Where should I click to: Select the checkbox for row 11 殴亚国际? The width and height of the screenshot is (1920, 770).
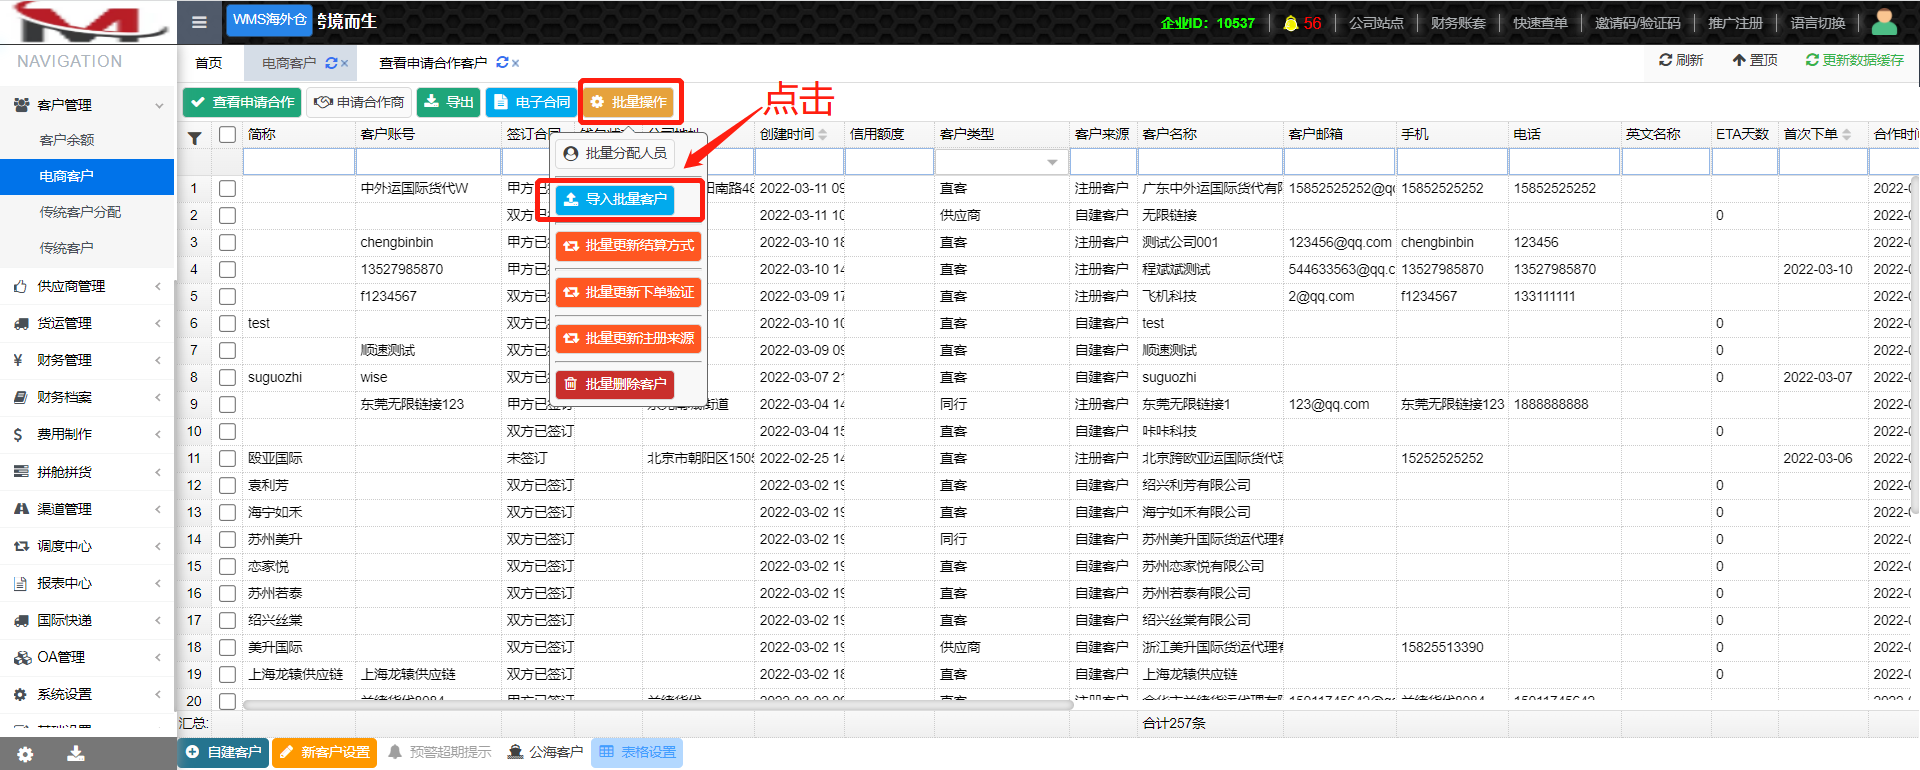click(x=228, y=458)
